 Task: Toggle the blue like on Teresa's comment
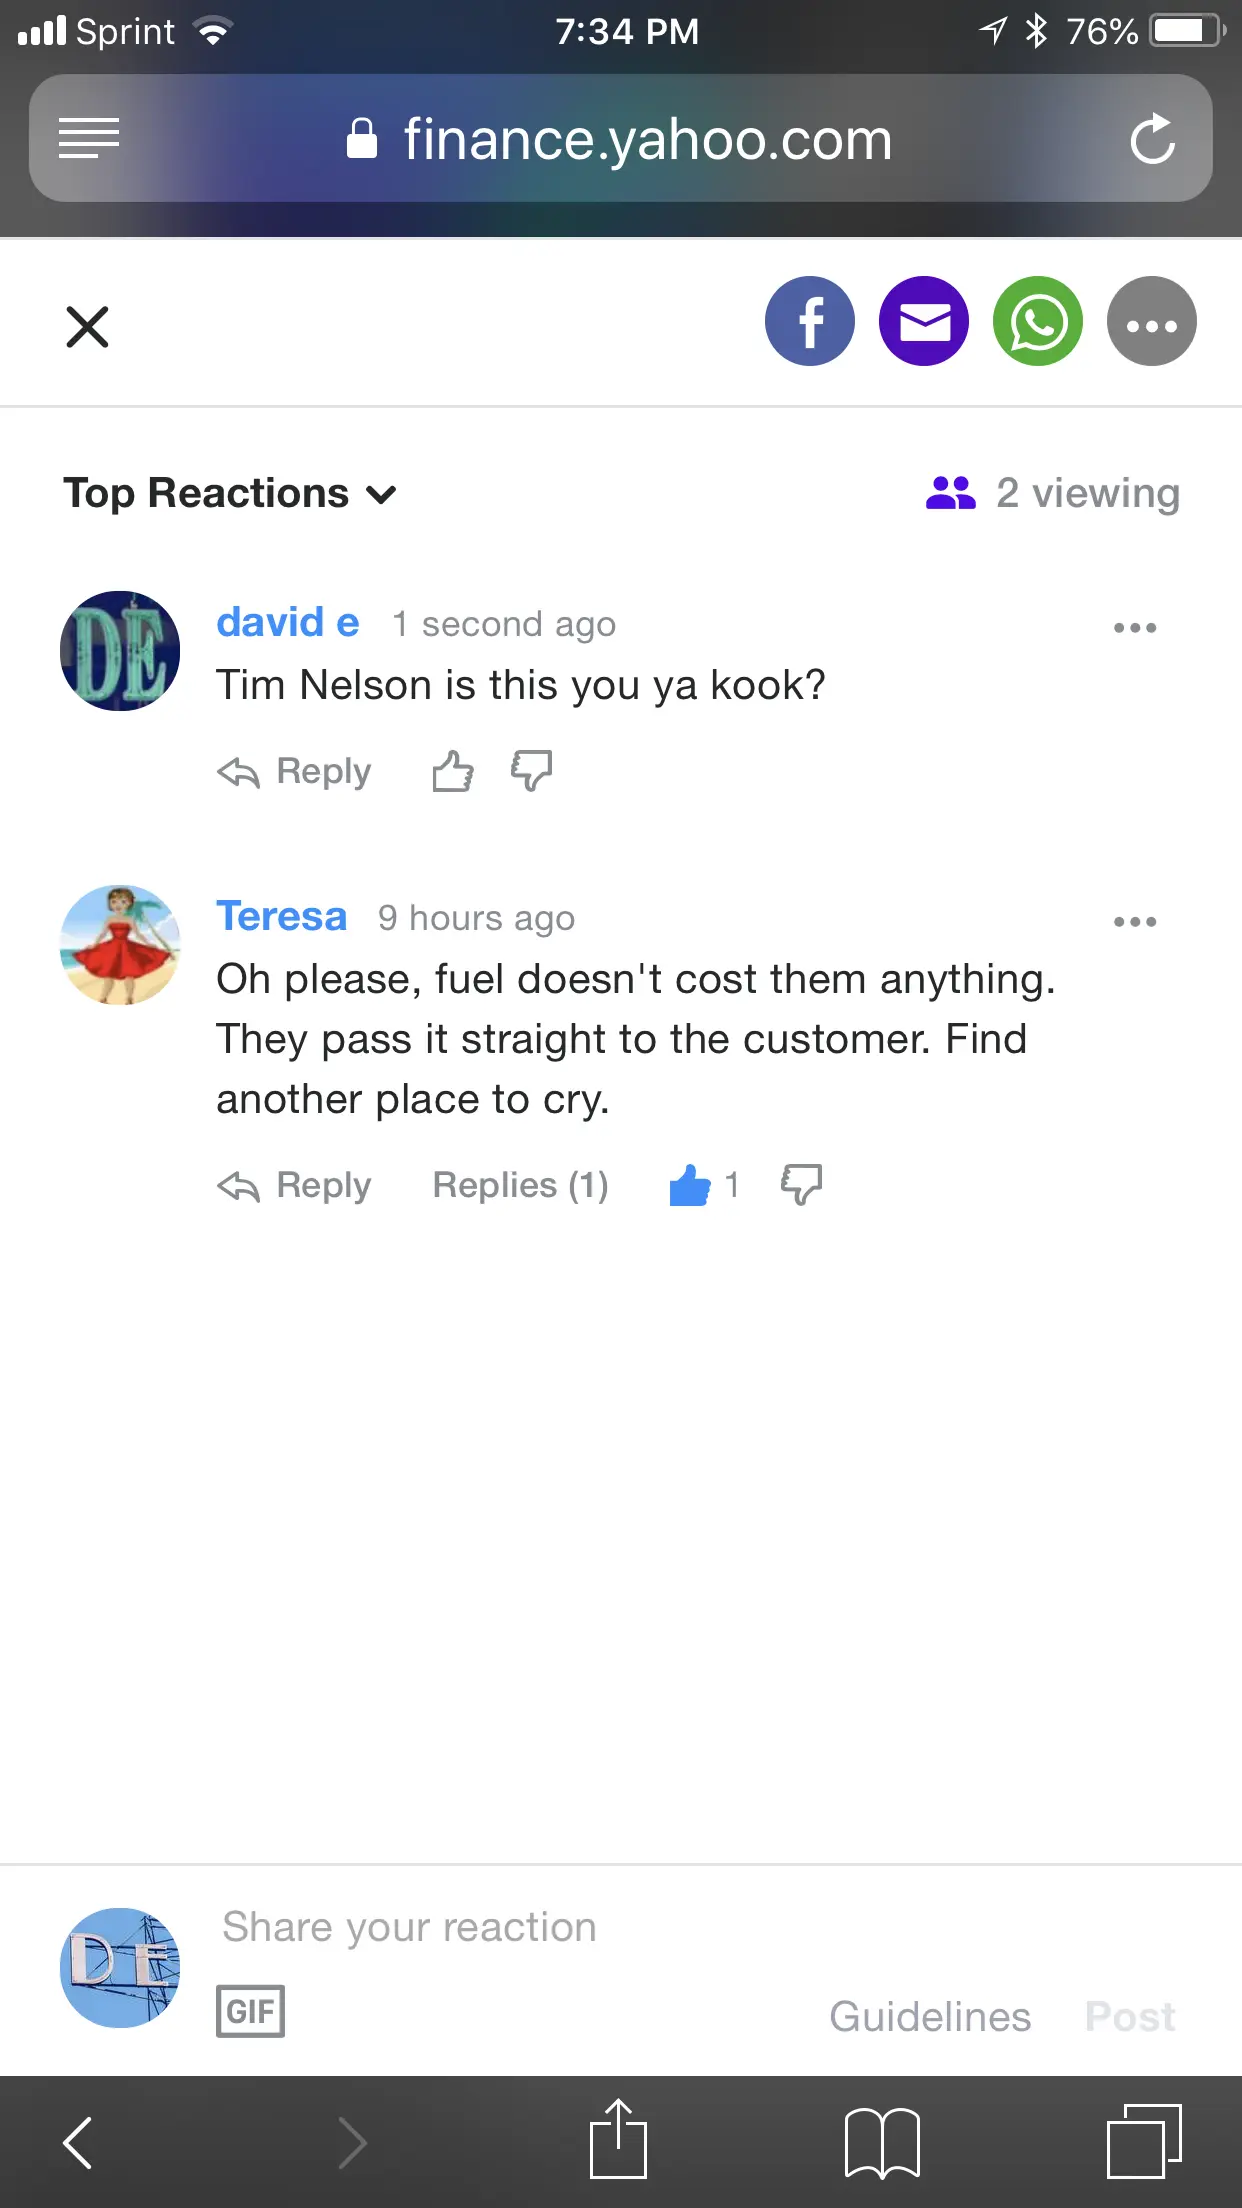[x=690, y=1186]
